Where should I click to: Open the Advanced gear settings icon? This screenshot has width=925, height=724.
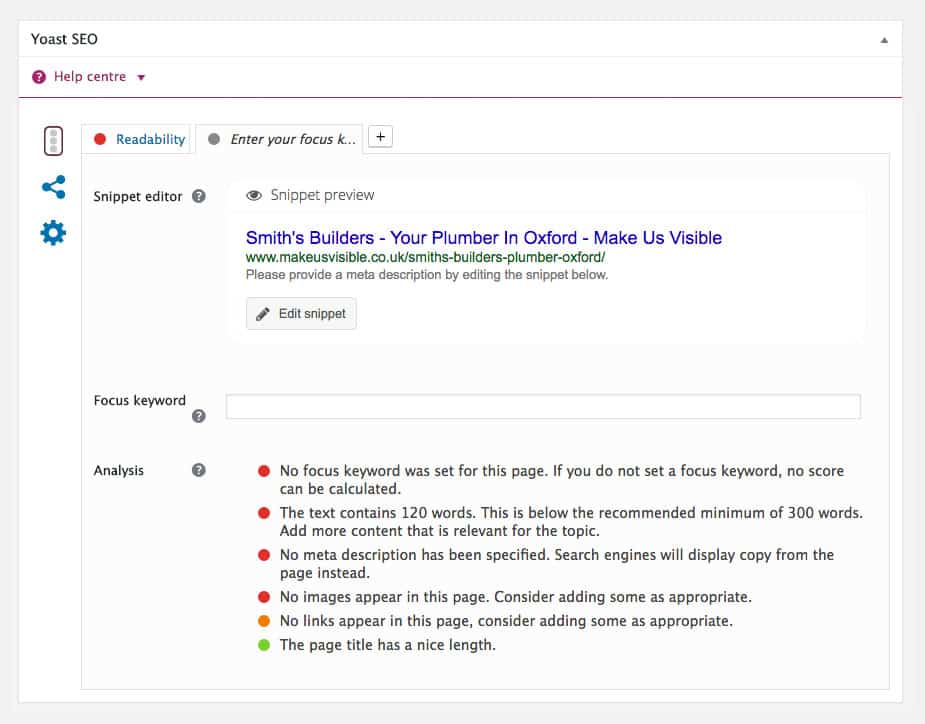tap(53, 233)
